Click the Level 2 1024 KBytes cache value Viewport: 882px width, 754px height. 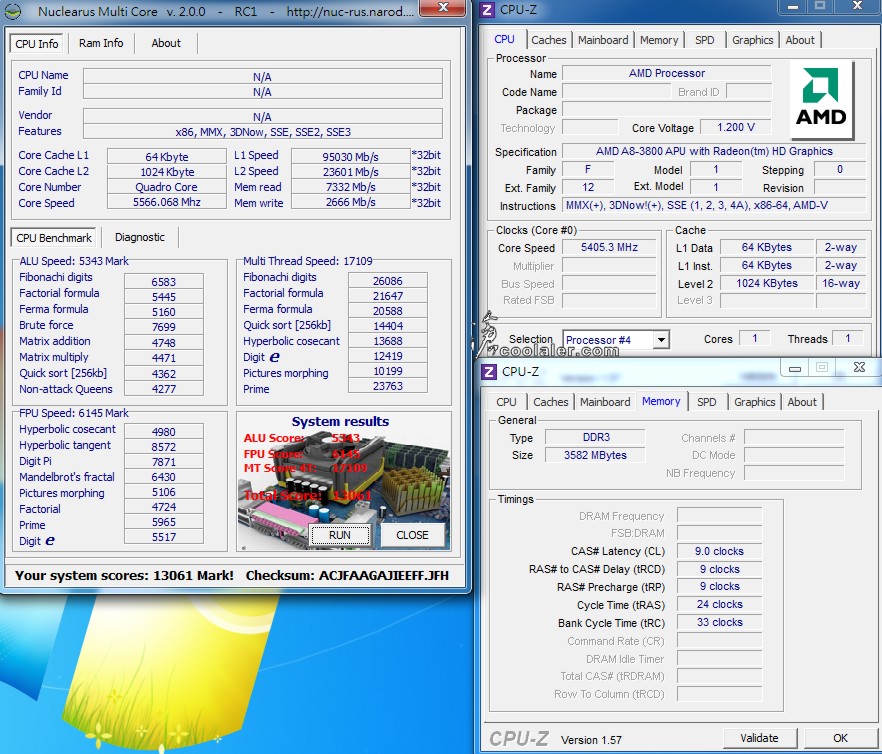(767, 284)
